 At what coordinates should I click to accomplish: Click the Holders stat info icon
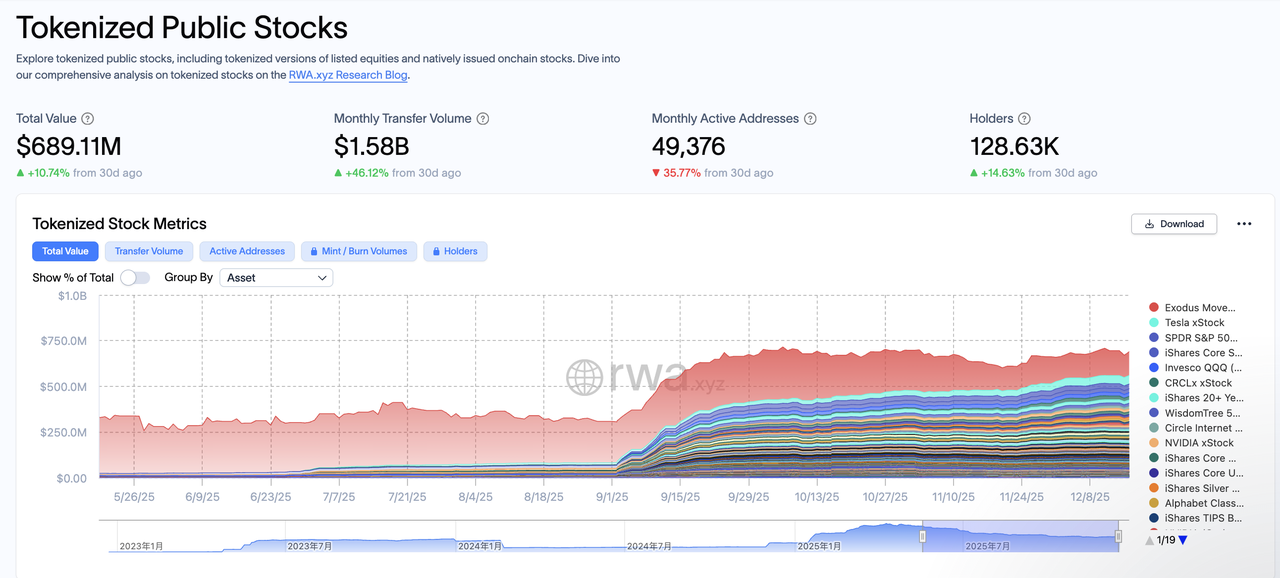tap(1024, 119)
